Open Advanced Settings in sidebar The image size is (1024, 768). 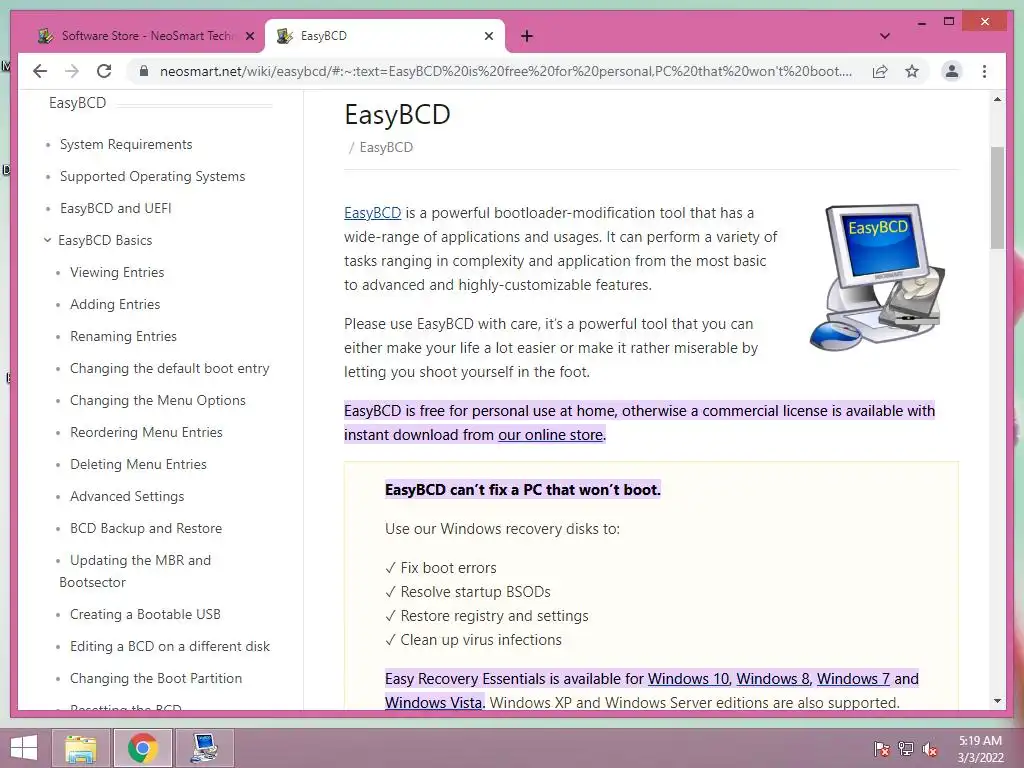[127, 496]
